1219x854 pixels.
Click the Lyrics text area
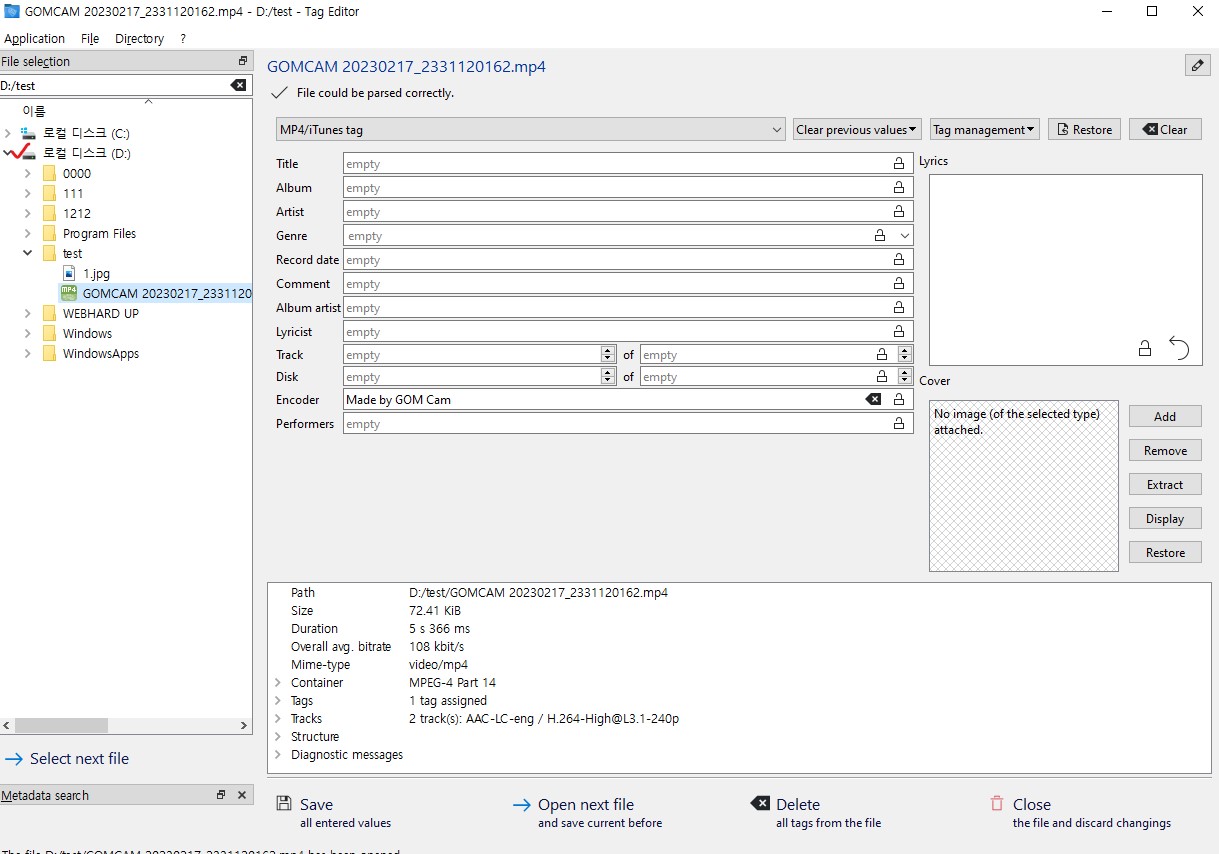point(1066,270)
